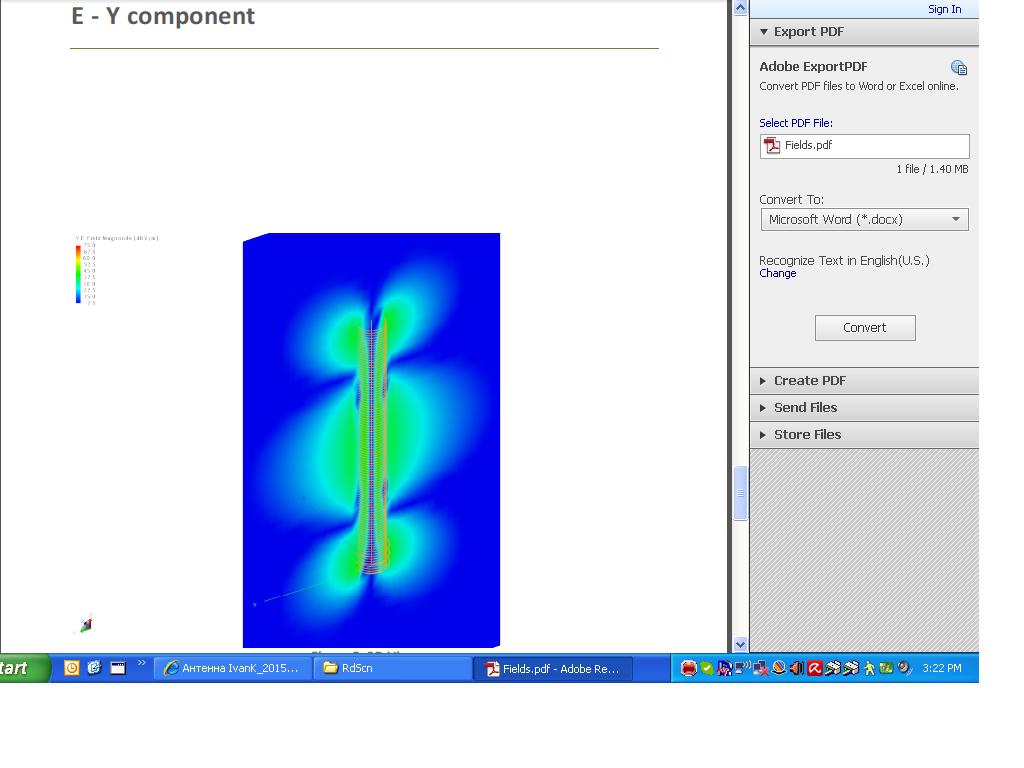Click the first printer tray icon
The height and width of the screenshot is (768, 1024).
tap(833, 668)
